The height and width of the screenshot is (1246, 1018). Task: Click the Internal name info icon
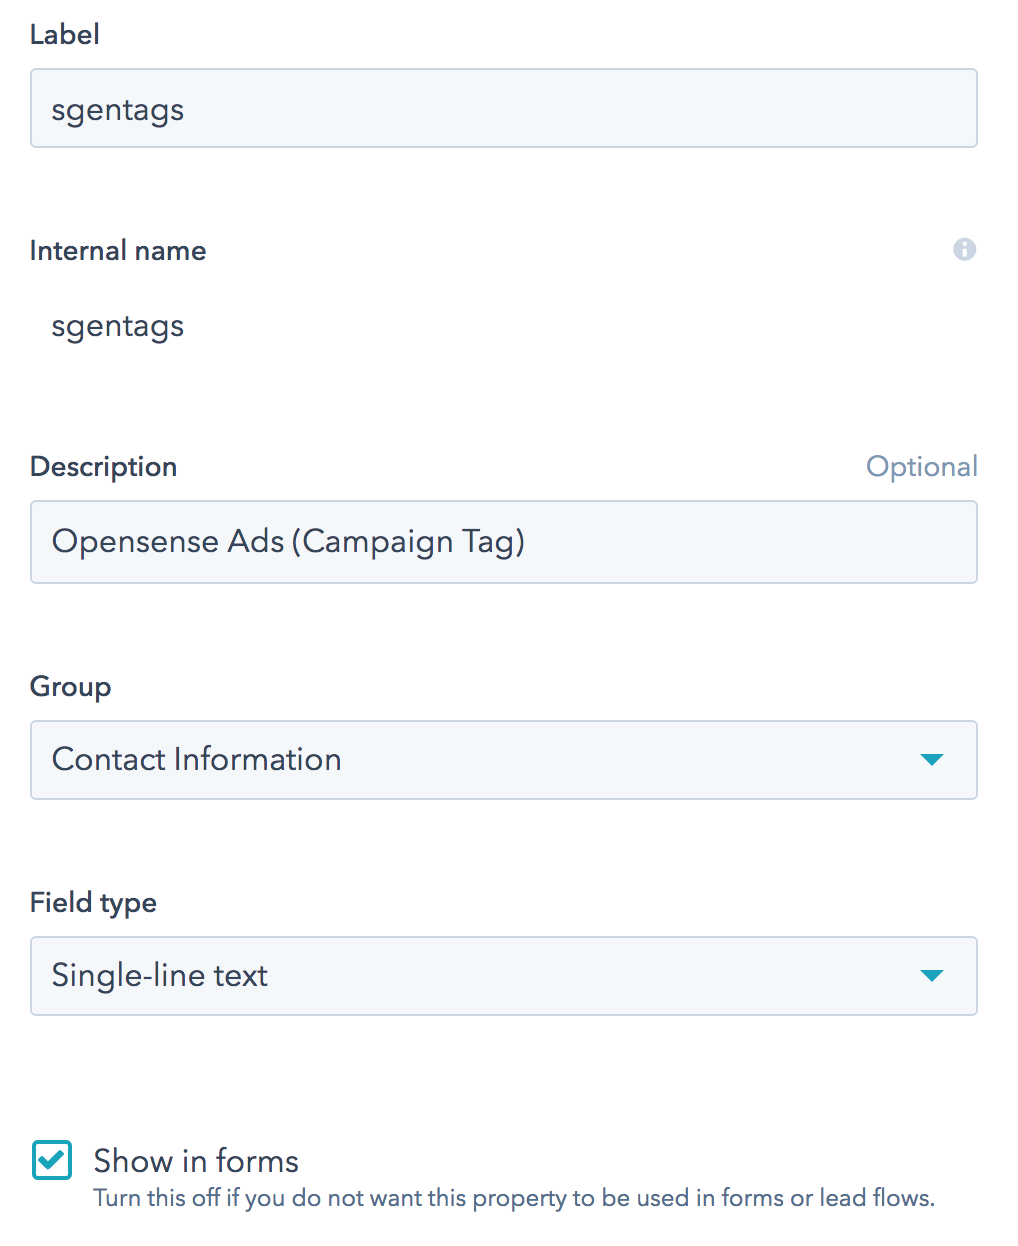click(x=964, y=249)
